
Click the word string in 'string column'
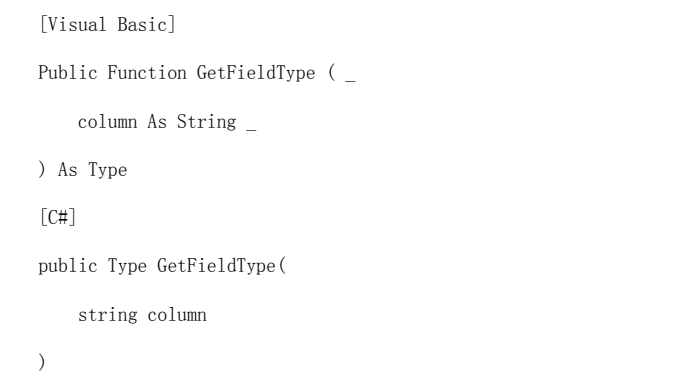tap(107, 315)
